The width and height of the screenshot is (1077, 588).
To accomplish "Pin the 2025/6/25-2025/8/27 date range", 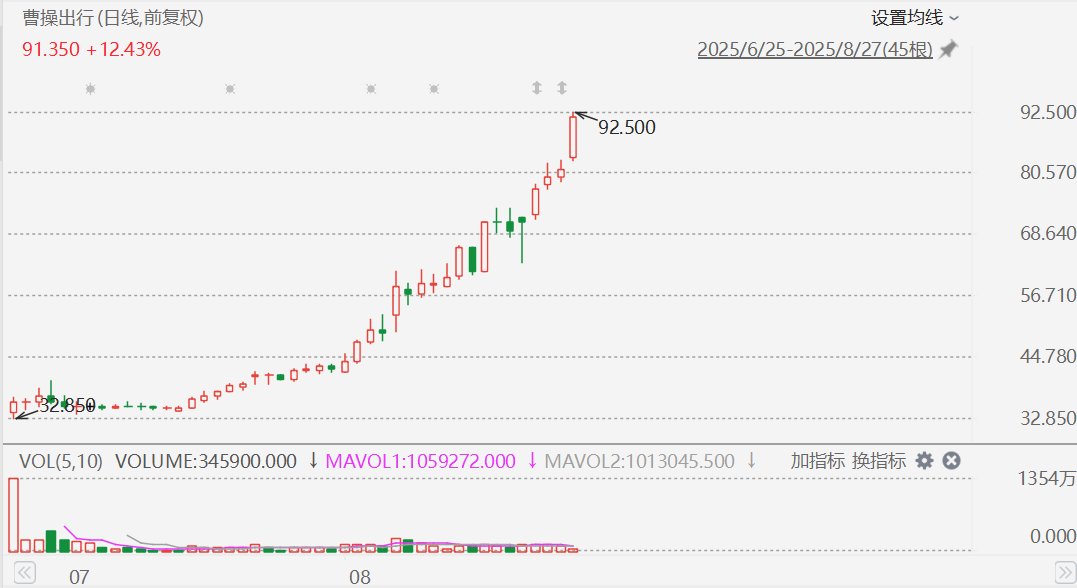I will coord(949,49).
